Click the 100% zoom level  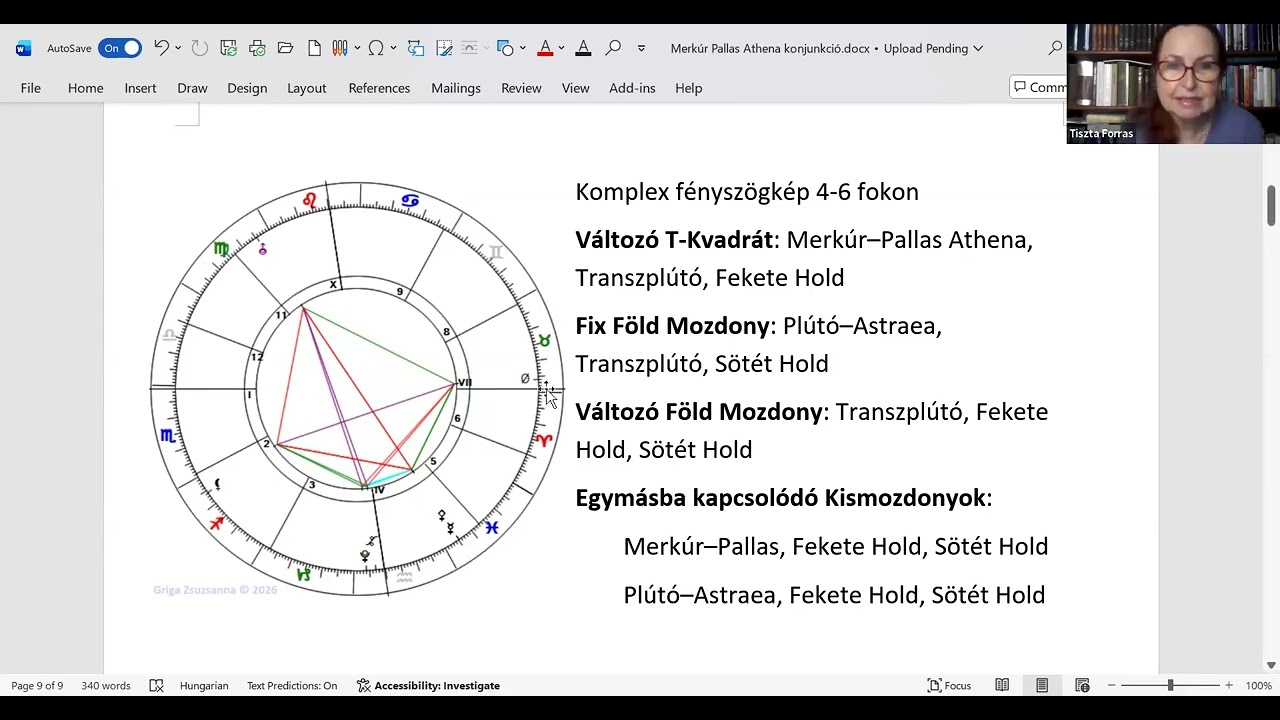click(x=1258, y=686)
